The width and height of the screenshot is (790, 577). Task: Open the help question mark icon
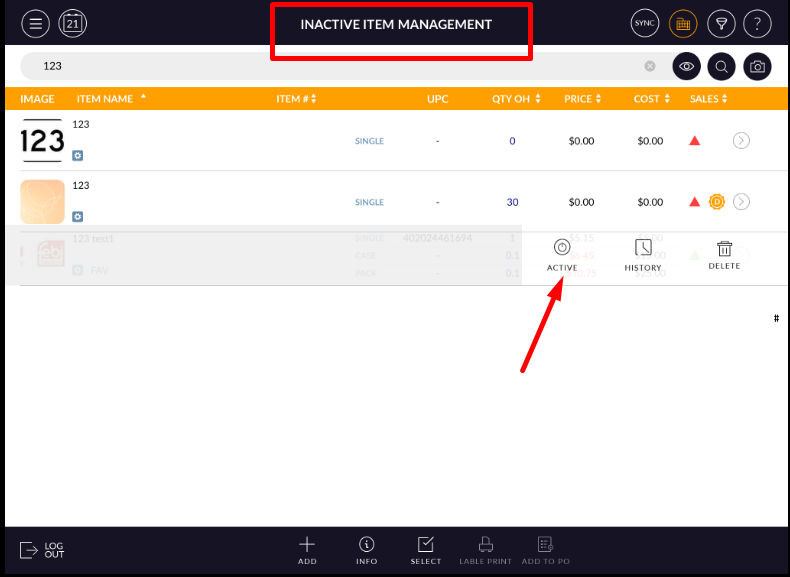tap(758, 23)
